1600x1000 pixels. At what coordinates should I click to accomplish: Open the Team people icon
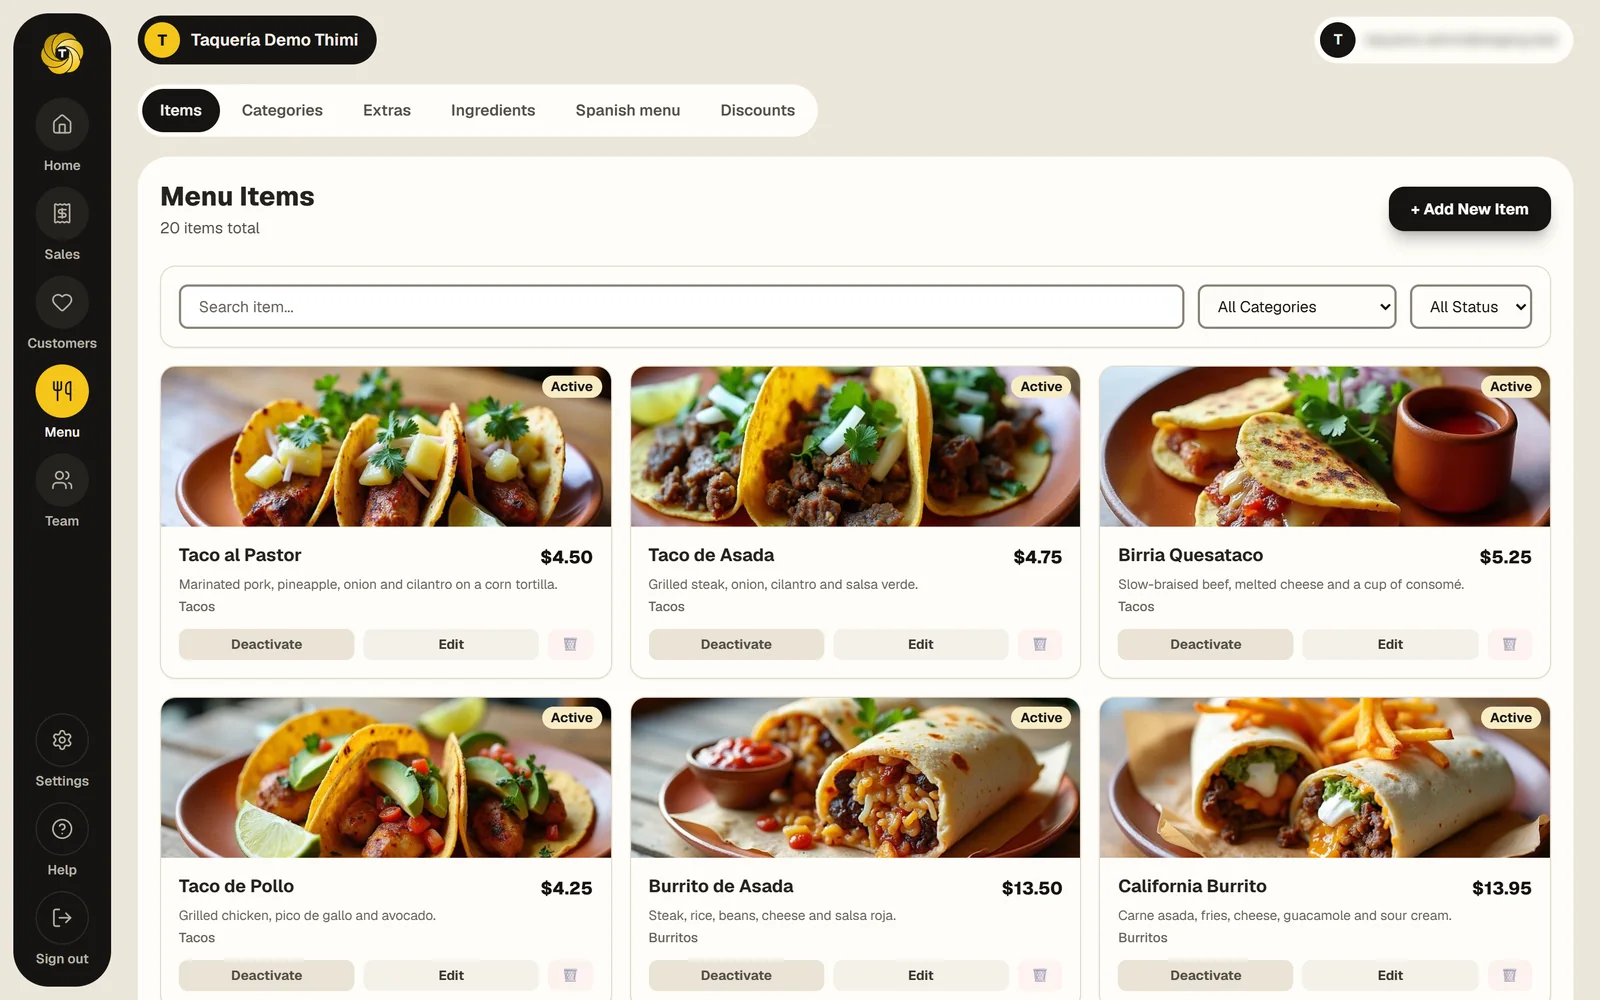[x=62, y=480]
